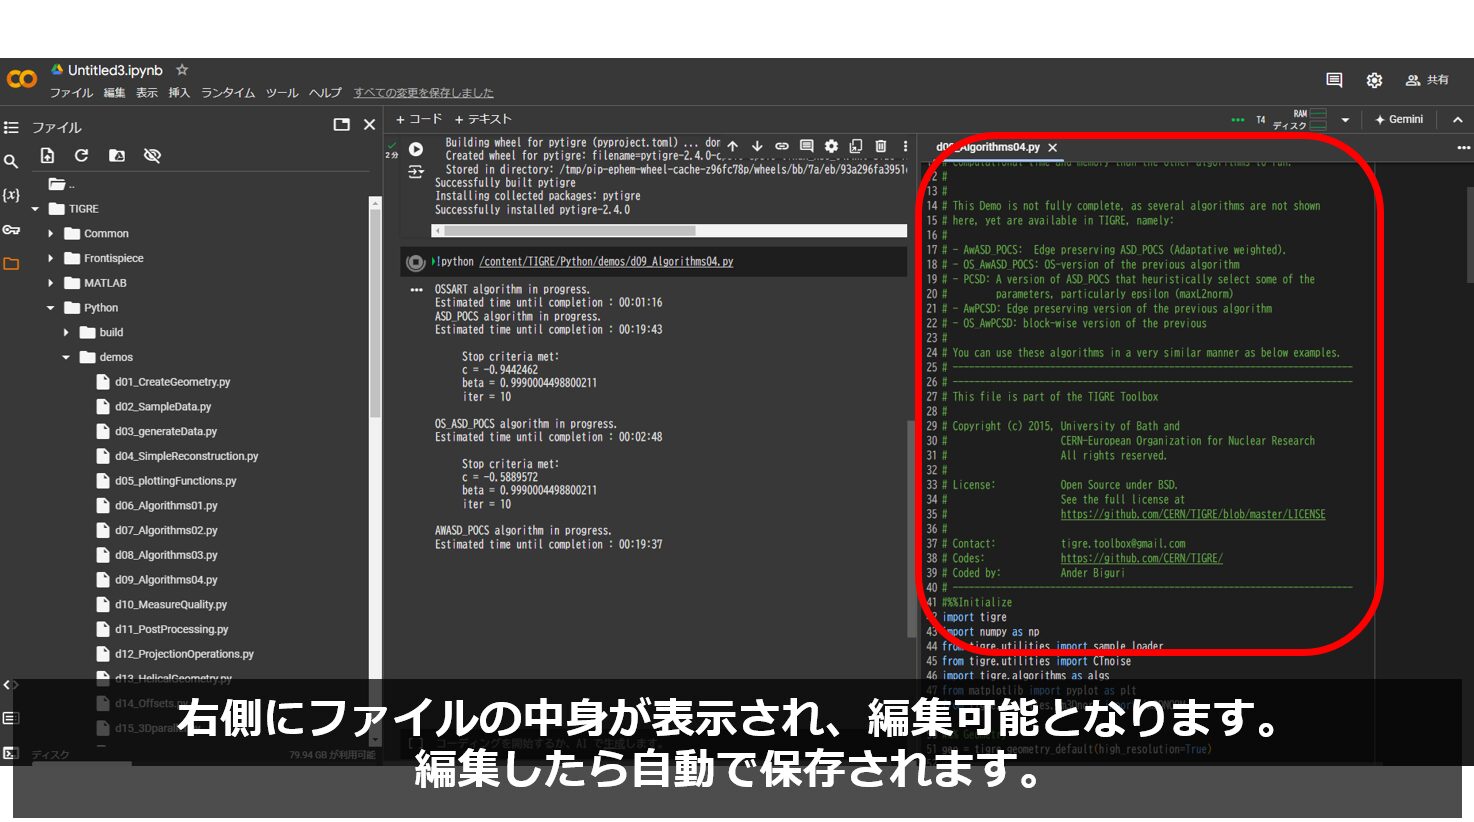
Task: Add a comment to the cell
Action: [x=806, y=145]
